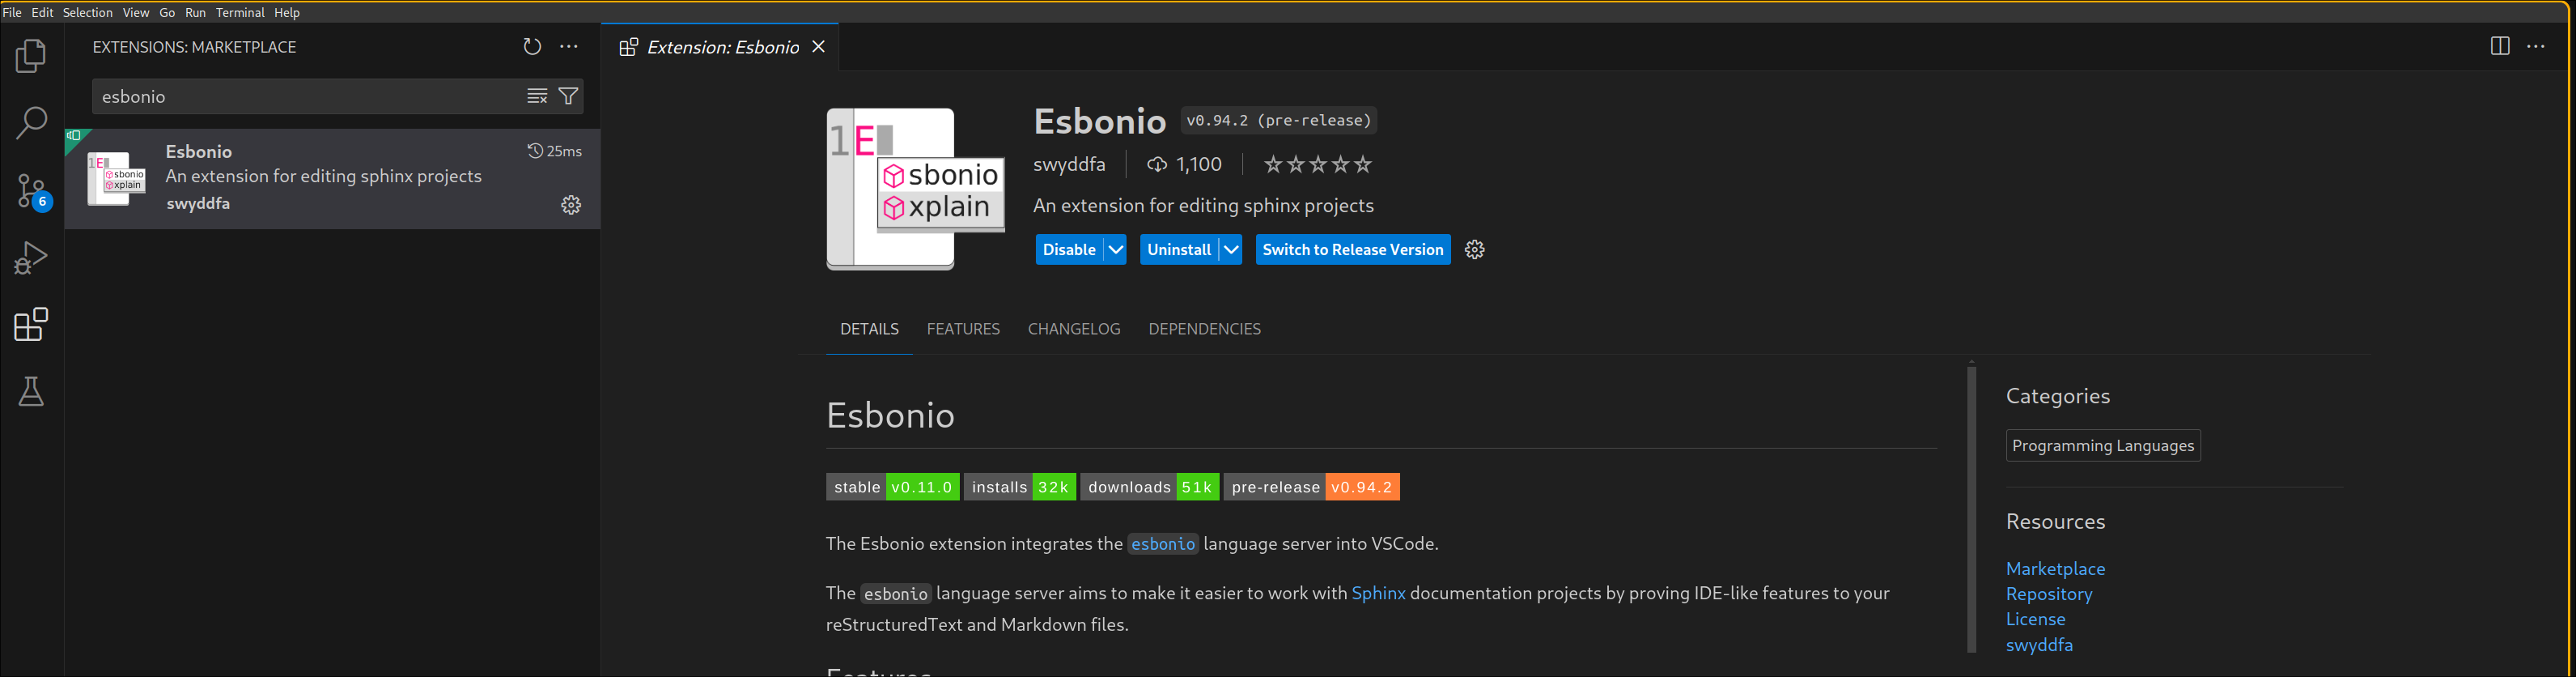Open the swyddfa link under Resources
This screenshot has width=2576, height=677.
(2039, 645)
